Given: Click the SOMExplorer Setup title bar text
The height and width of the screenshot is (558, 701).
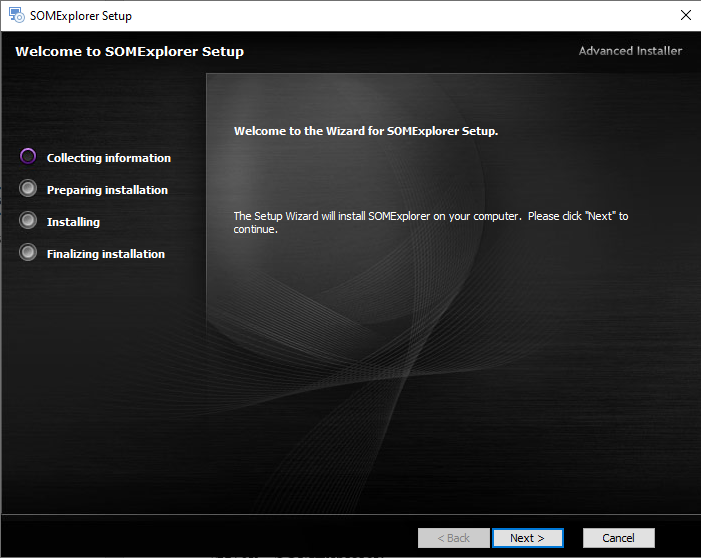Looking at the screenshot, I should [x=81, y=16].
